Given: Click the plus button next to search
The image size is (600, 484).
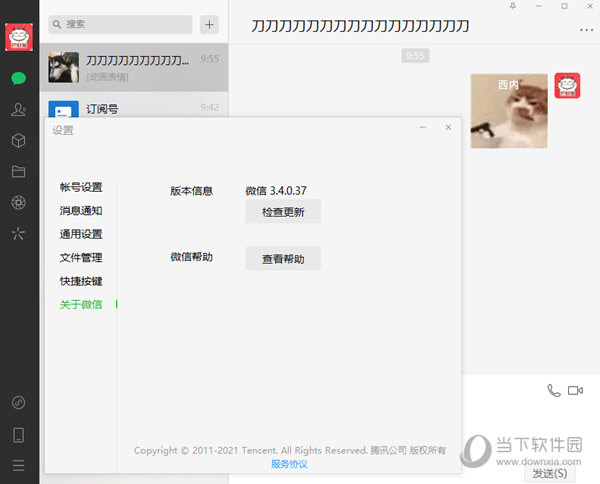Looking at the screenshot, I should (x=209, y=24).
